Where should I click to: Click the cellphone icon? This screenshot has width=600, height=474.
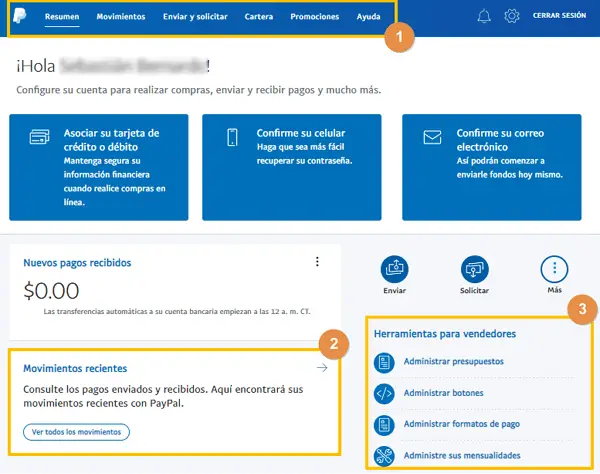point(232,137)
